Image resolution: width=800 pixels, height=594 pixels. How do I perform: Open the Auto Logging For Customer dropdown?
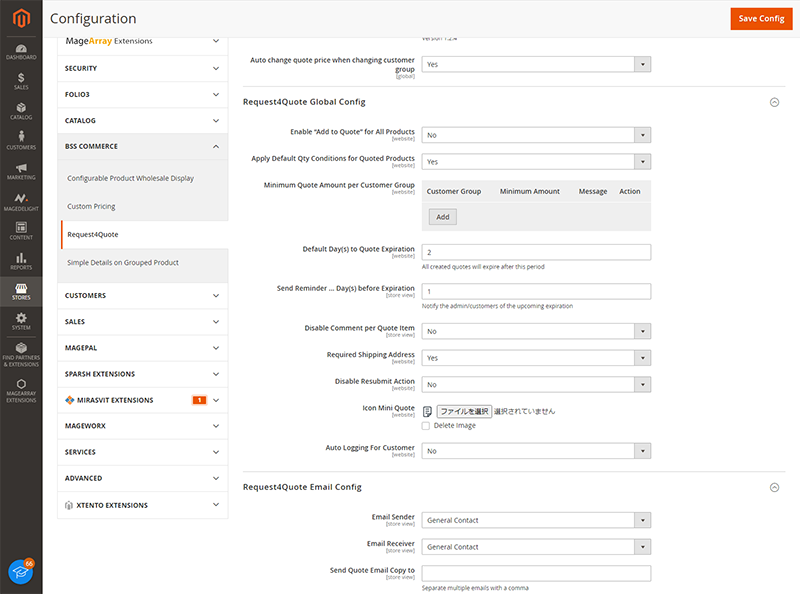[x=536, y=451]
